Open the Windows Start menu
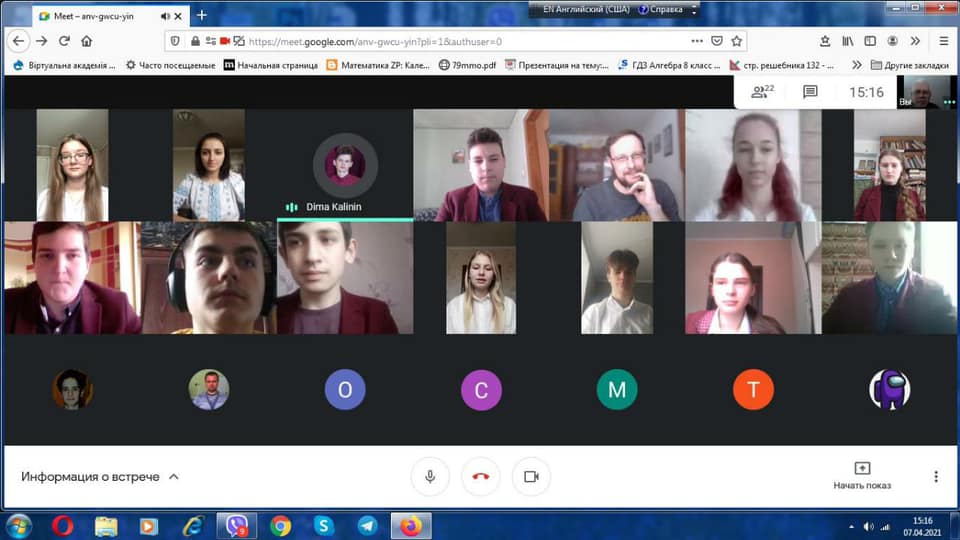This screenshot has width=960, height=540. (18, 526)
